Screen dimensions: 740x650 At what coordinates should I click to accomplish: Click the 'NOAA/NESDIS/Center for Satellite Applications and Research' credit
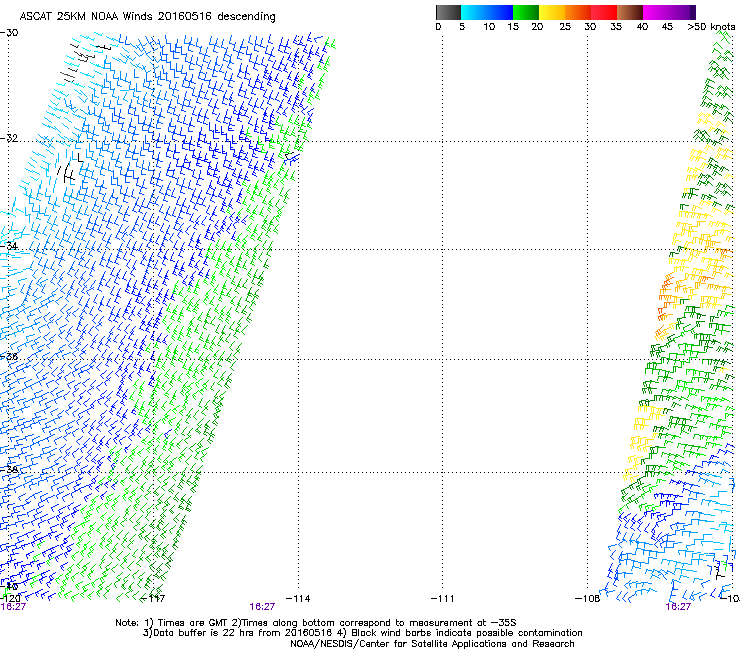coord(432,644)
